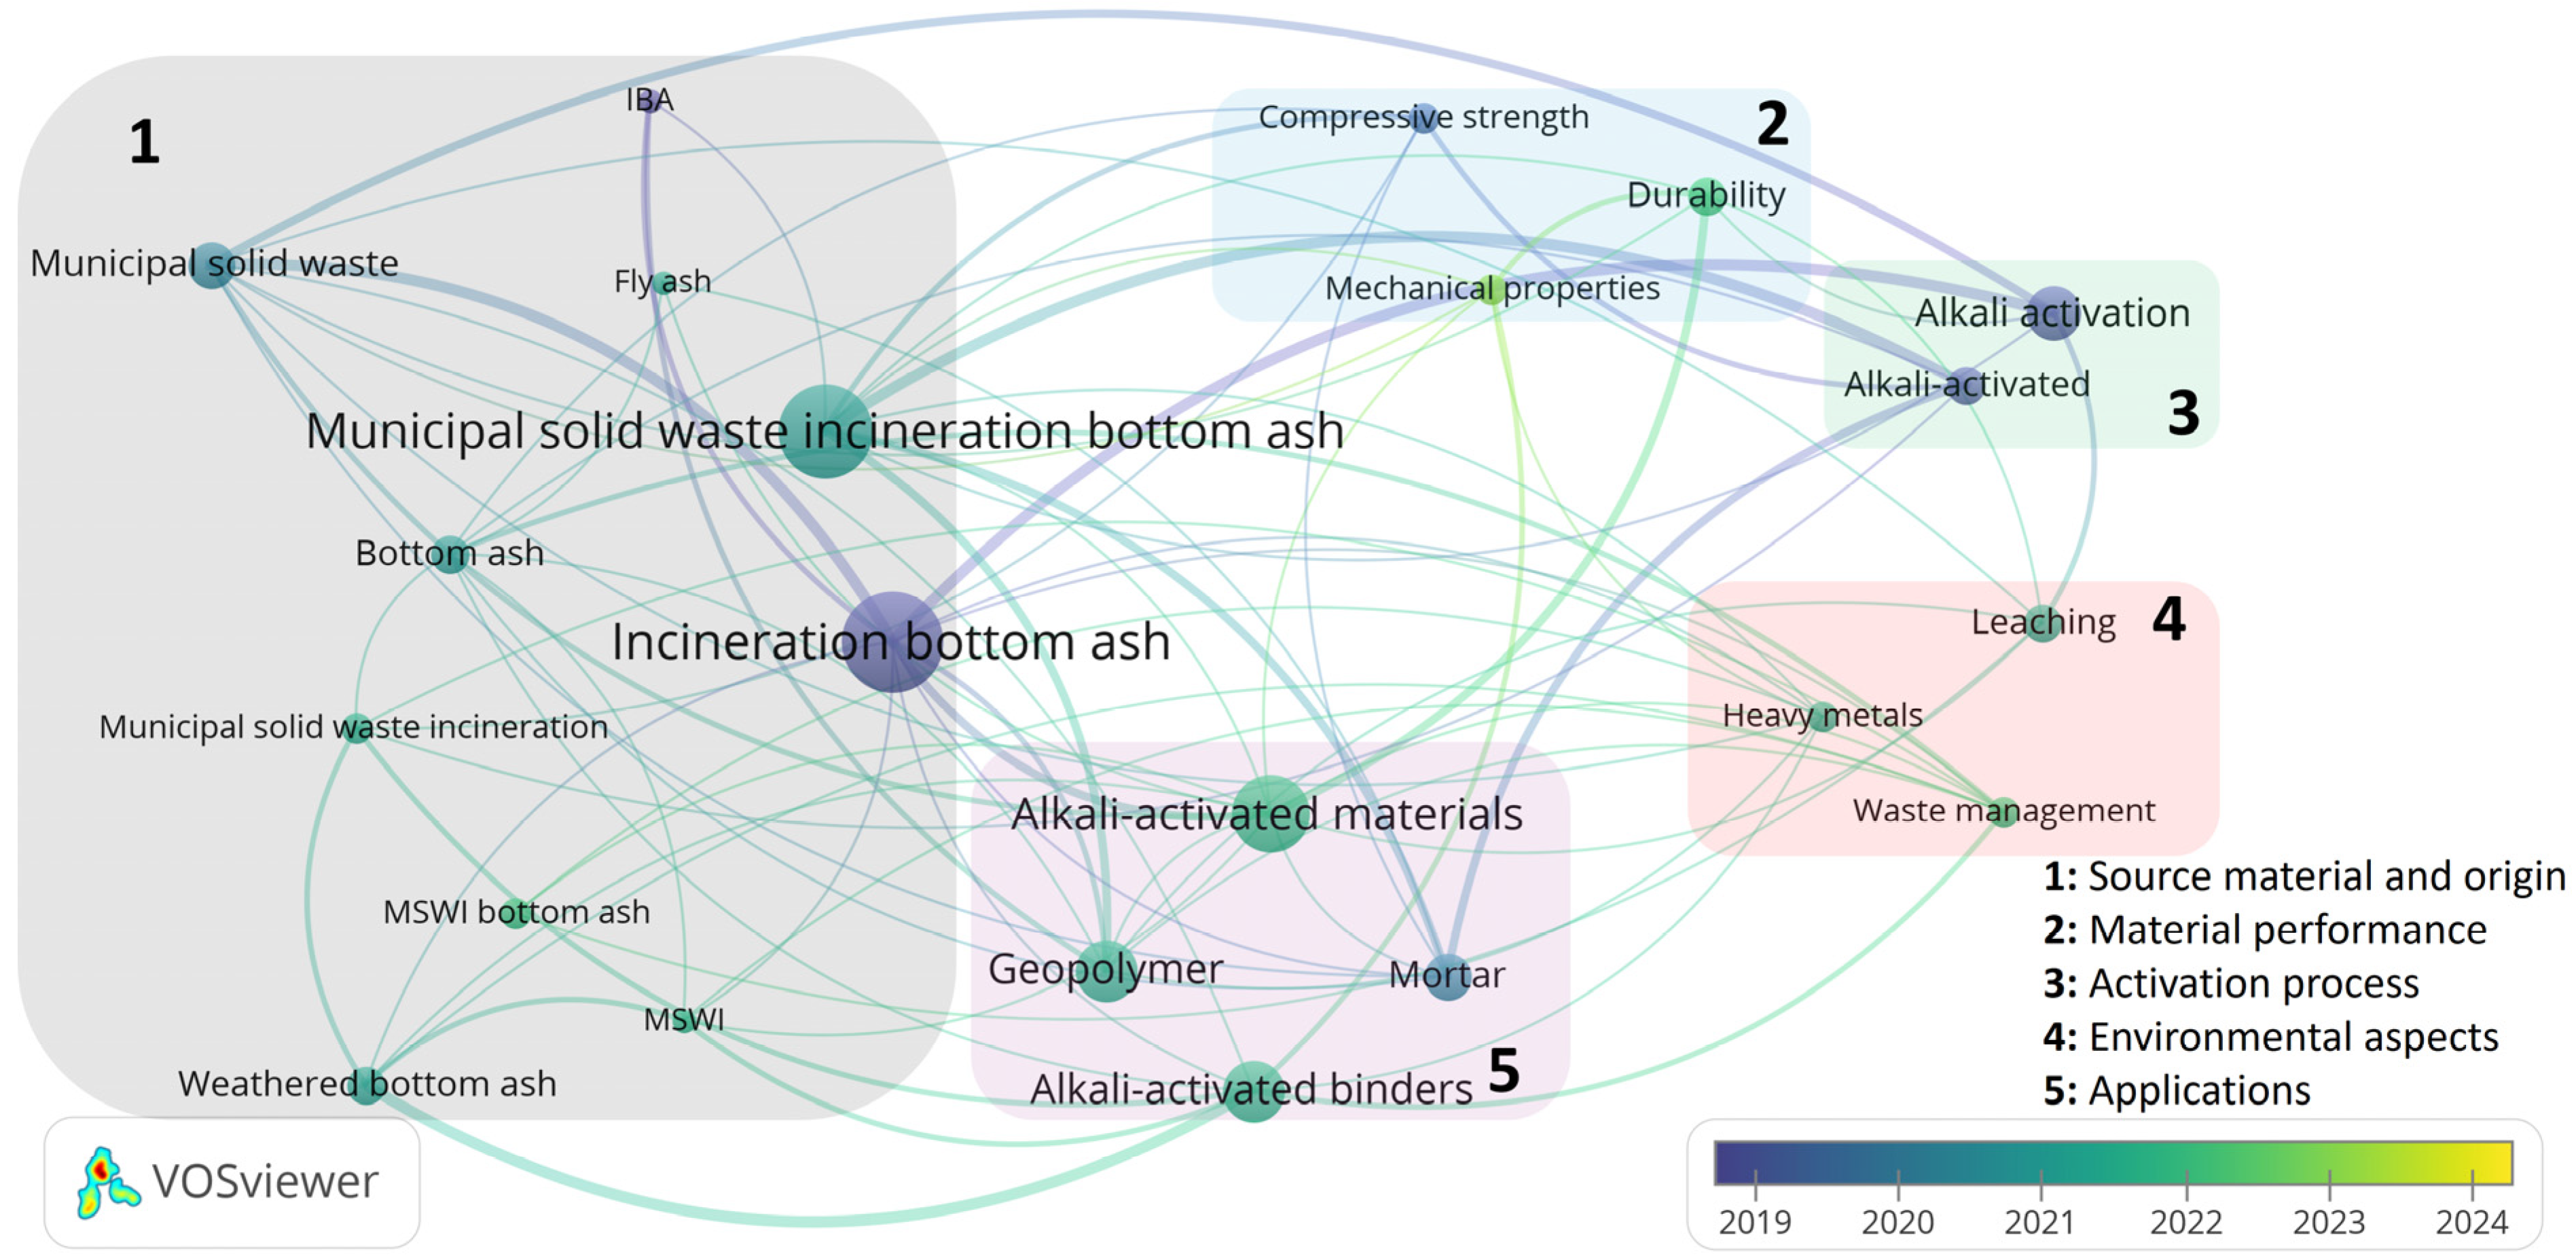Click the Municipal solid waste node
This screenshot has width=2576, height=1260.
[x=212, y=265]
